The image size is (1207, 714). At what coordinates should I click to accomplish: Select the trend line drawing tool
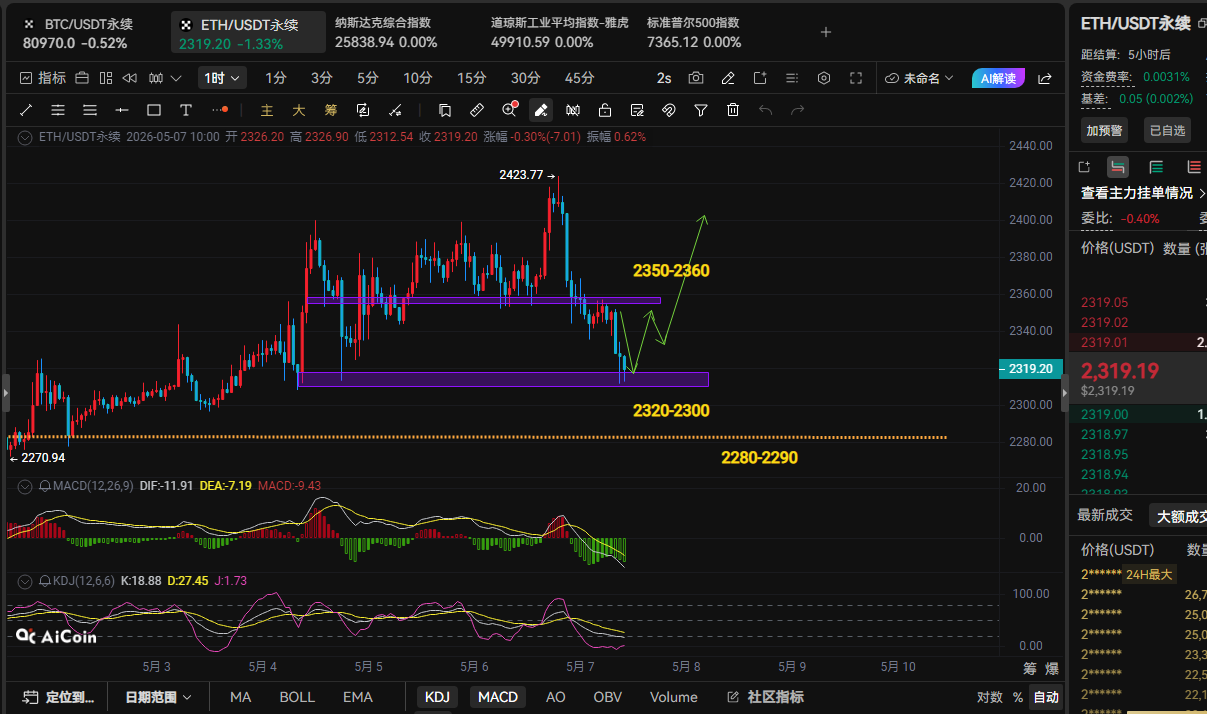tap(26, 110)
